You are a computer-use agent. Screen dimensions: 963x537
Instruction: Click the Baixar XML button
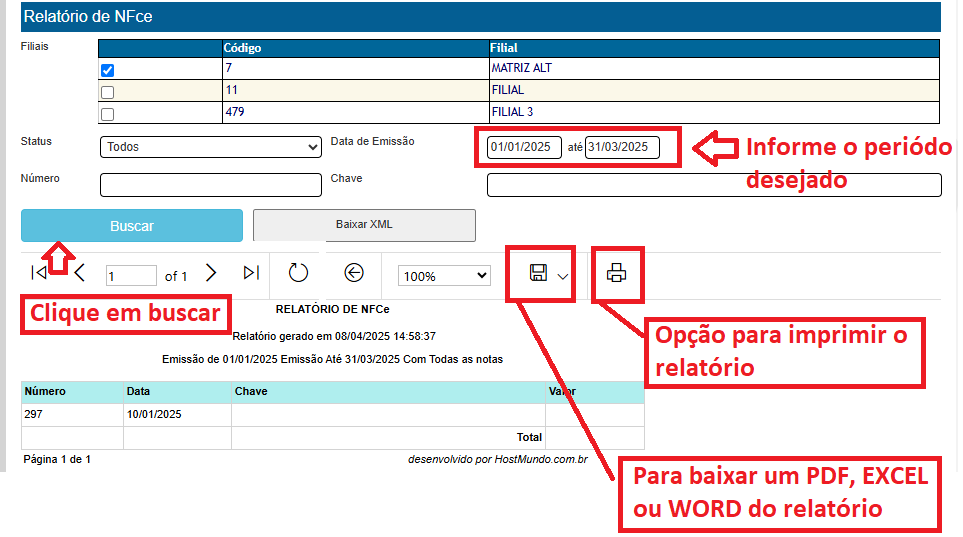pos(364,225)
